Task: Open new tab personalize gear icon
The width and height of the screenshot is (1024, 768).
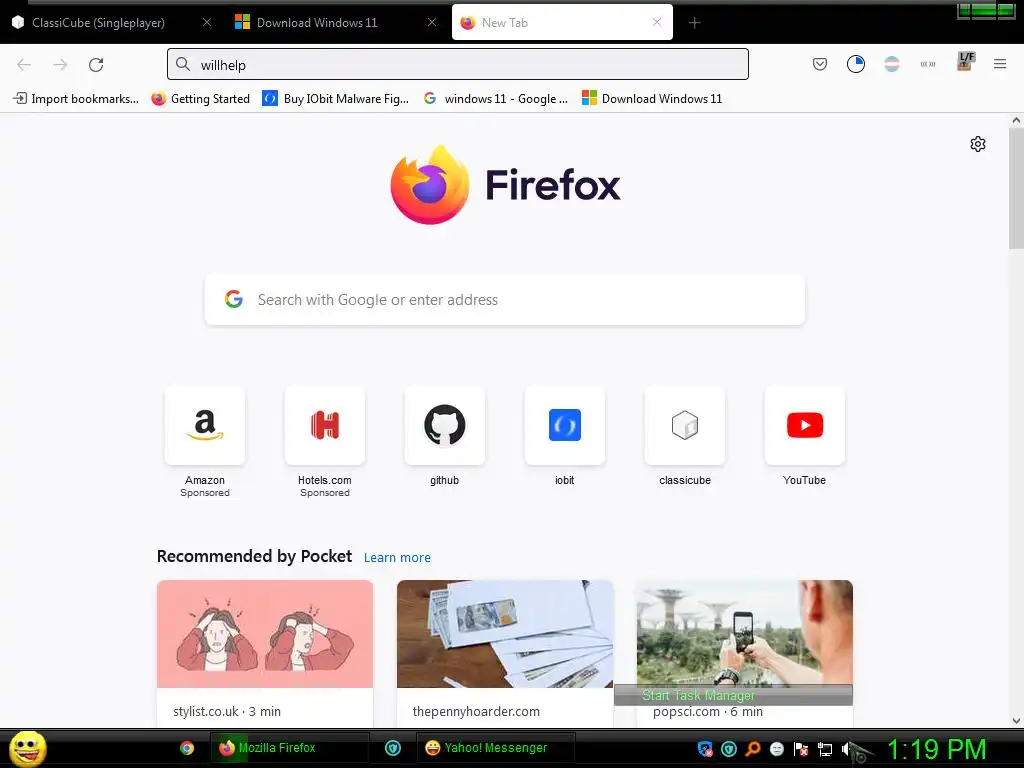Action: pos(978,144)
